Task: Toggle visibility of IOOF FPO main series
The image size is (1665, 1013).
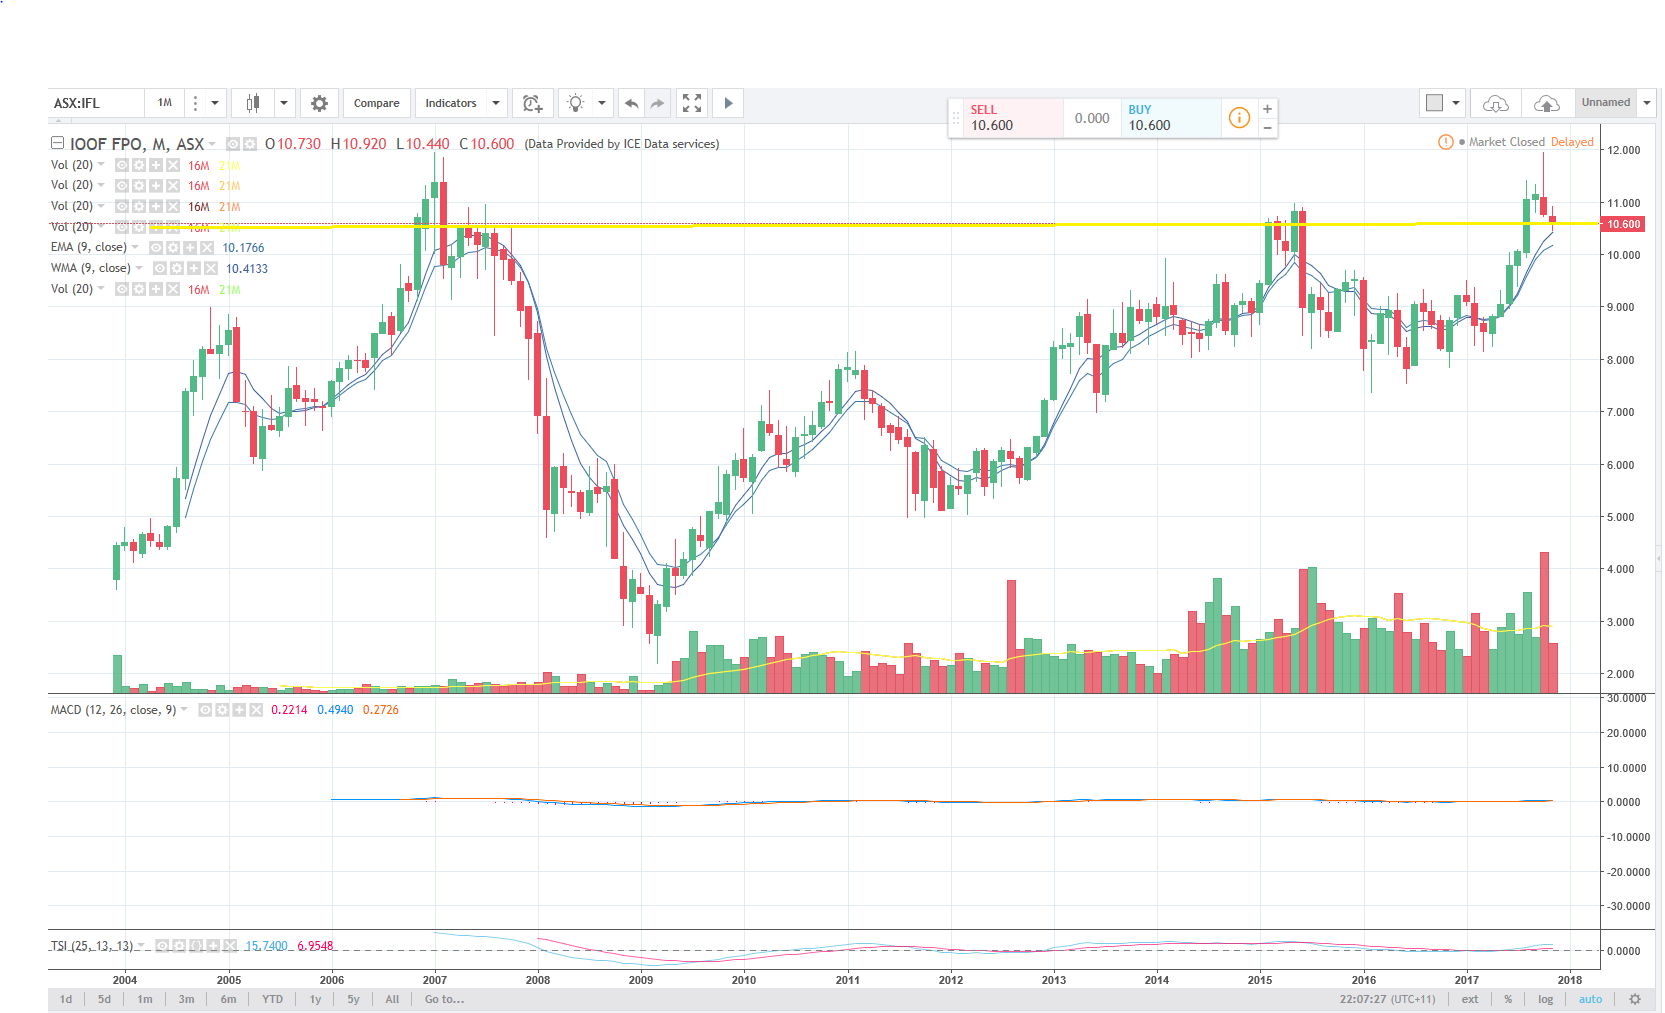Action: tap(233, 144)
